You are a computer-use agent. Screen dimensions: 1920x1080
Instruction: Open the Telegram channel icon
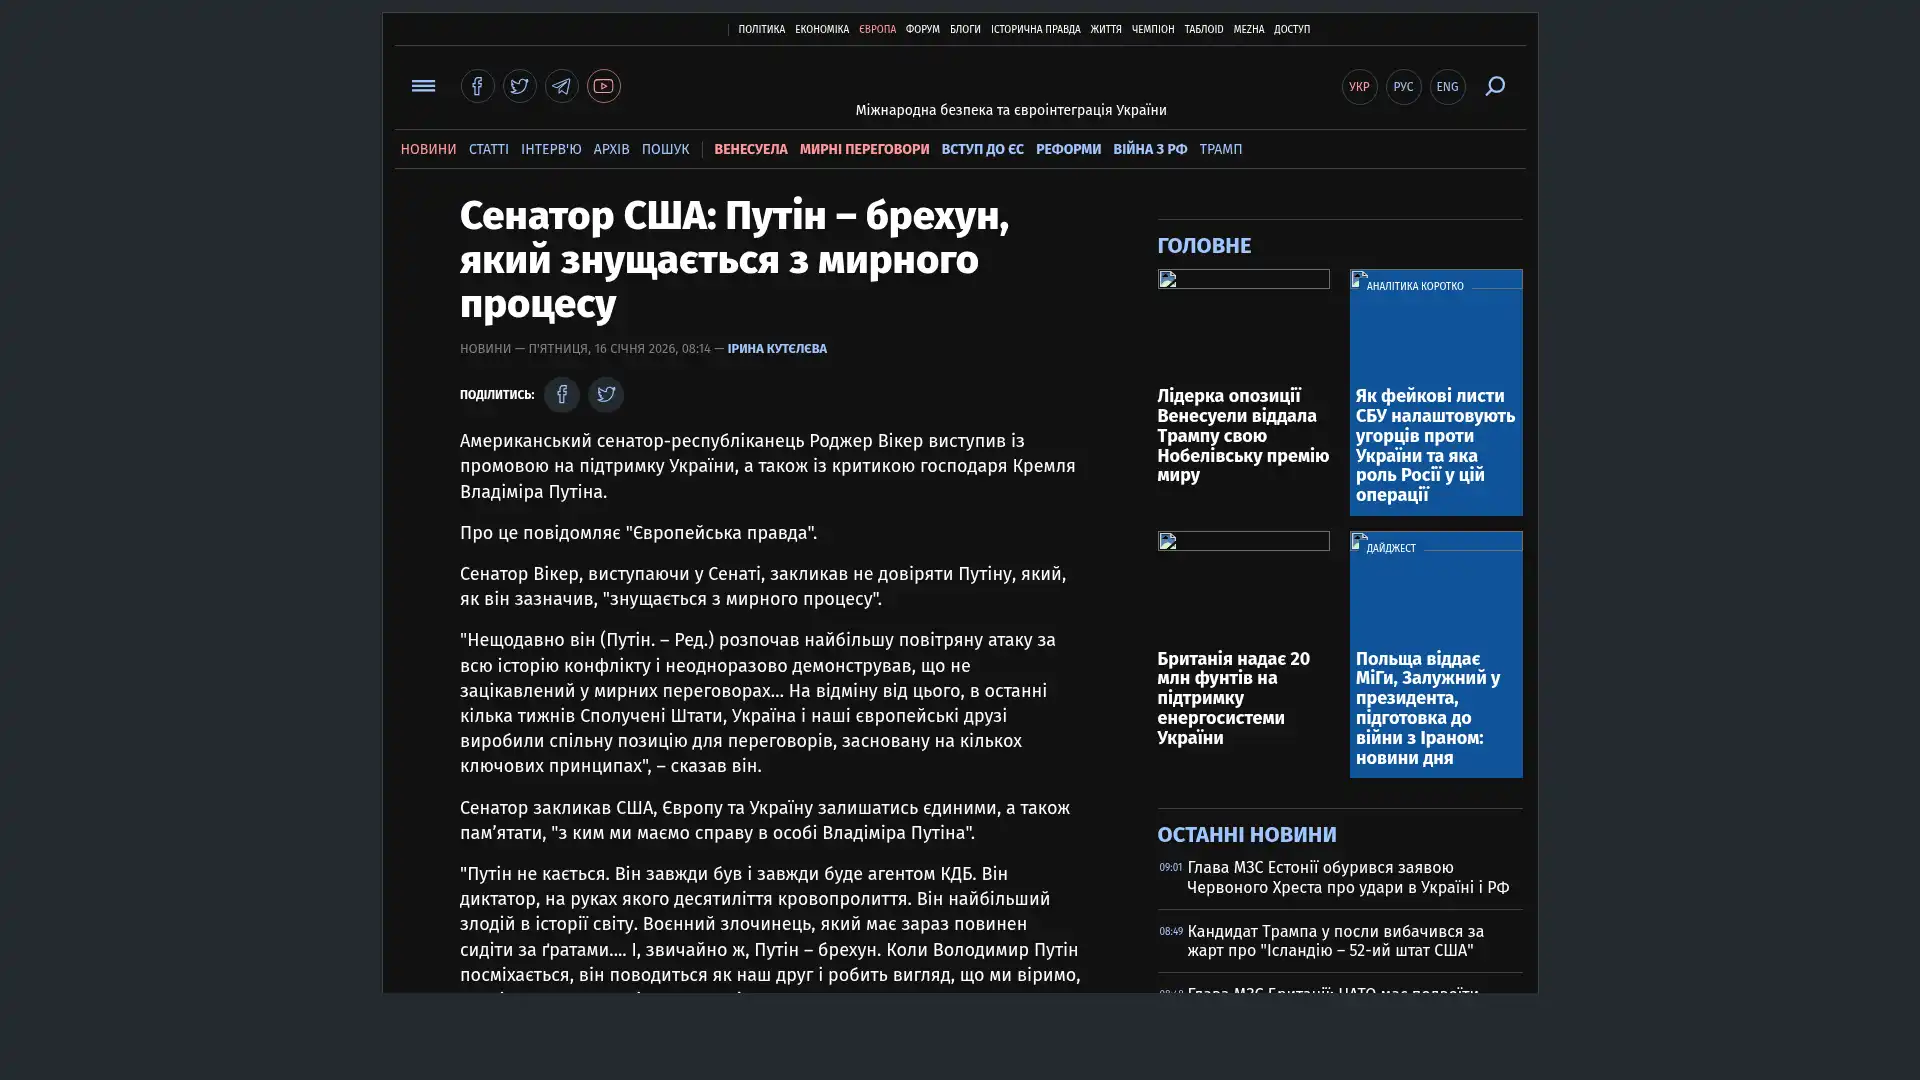click(x=561, y=86)
